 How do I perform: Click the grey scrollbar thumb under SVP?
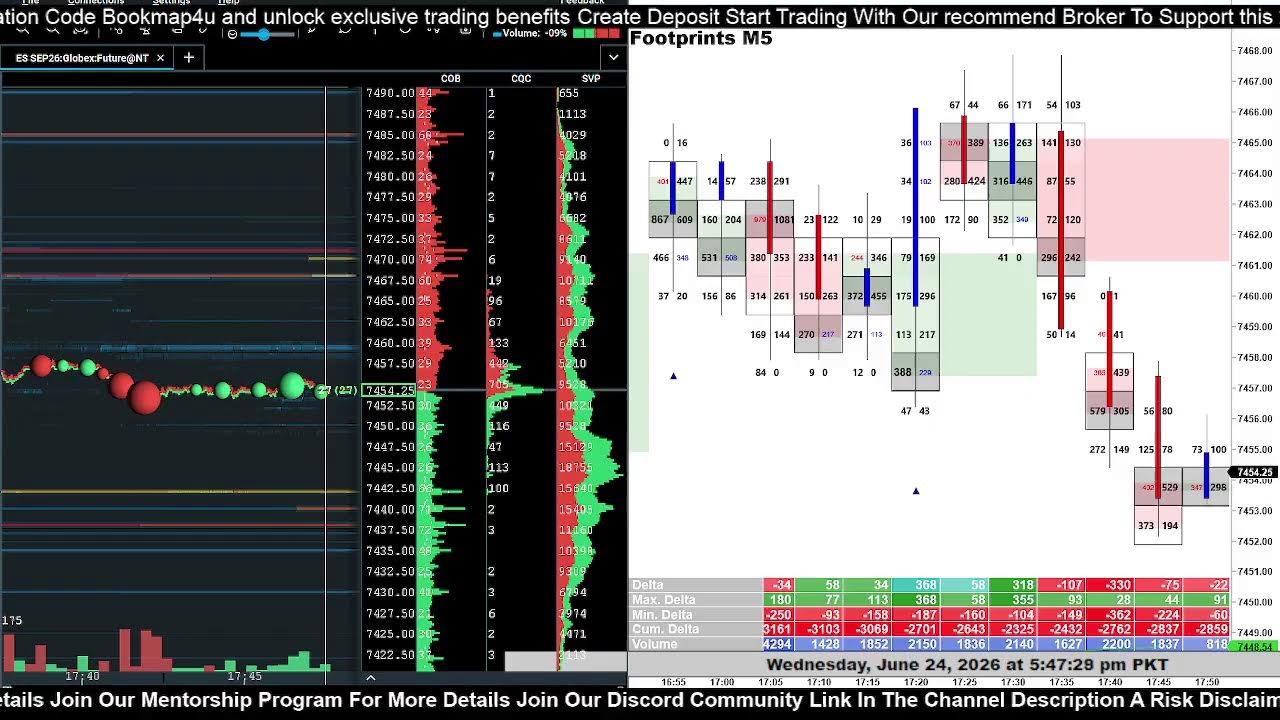(x=565, y=662)
